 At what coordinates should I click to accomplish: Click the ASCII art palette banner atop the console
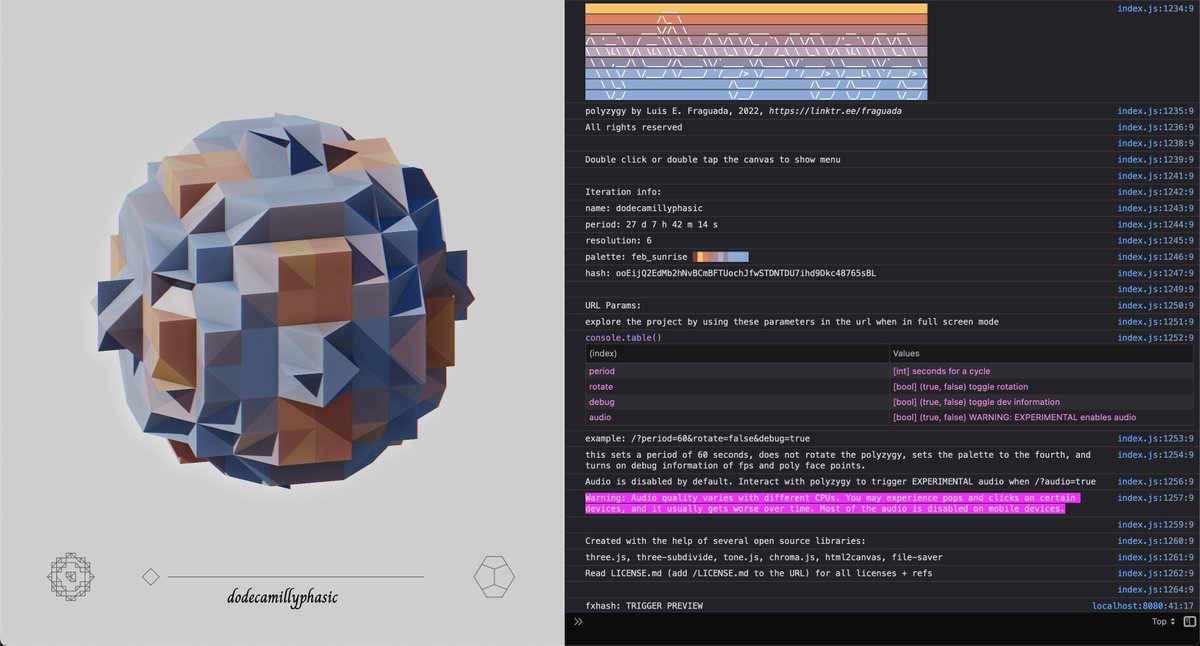(755, 50)
